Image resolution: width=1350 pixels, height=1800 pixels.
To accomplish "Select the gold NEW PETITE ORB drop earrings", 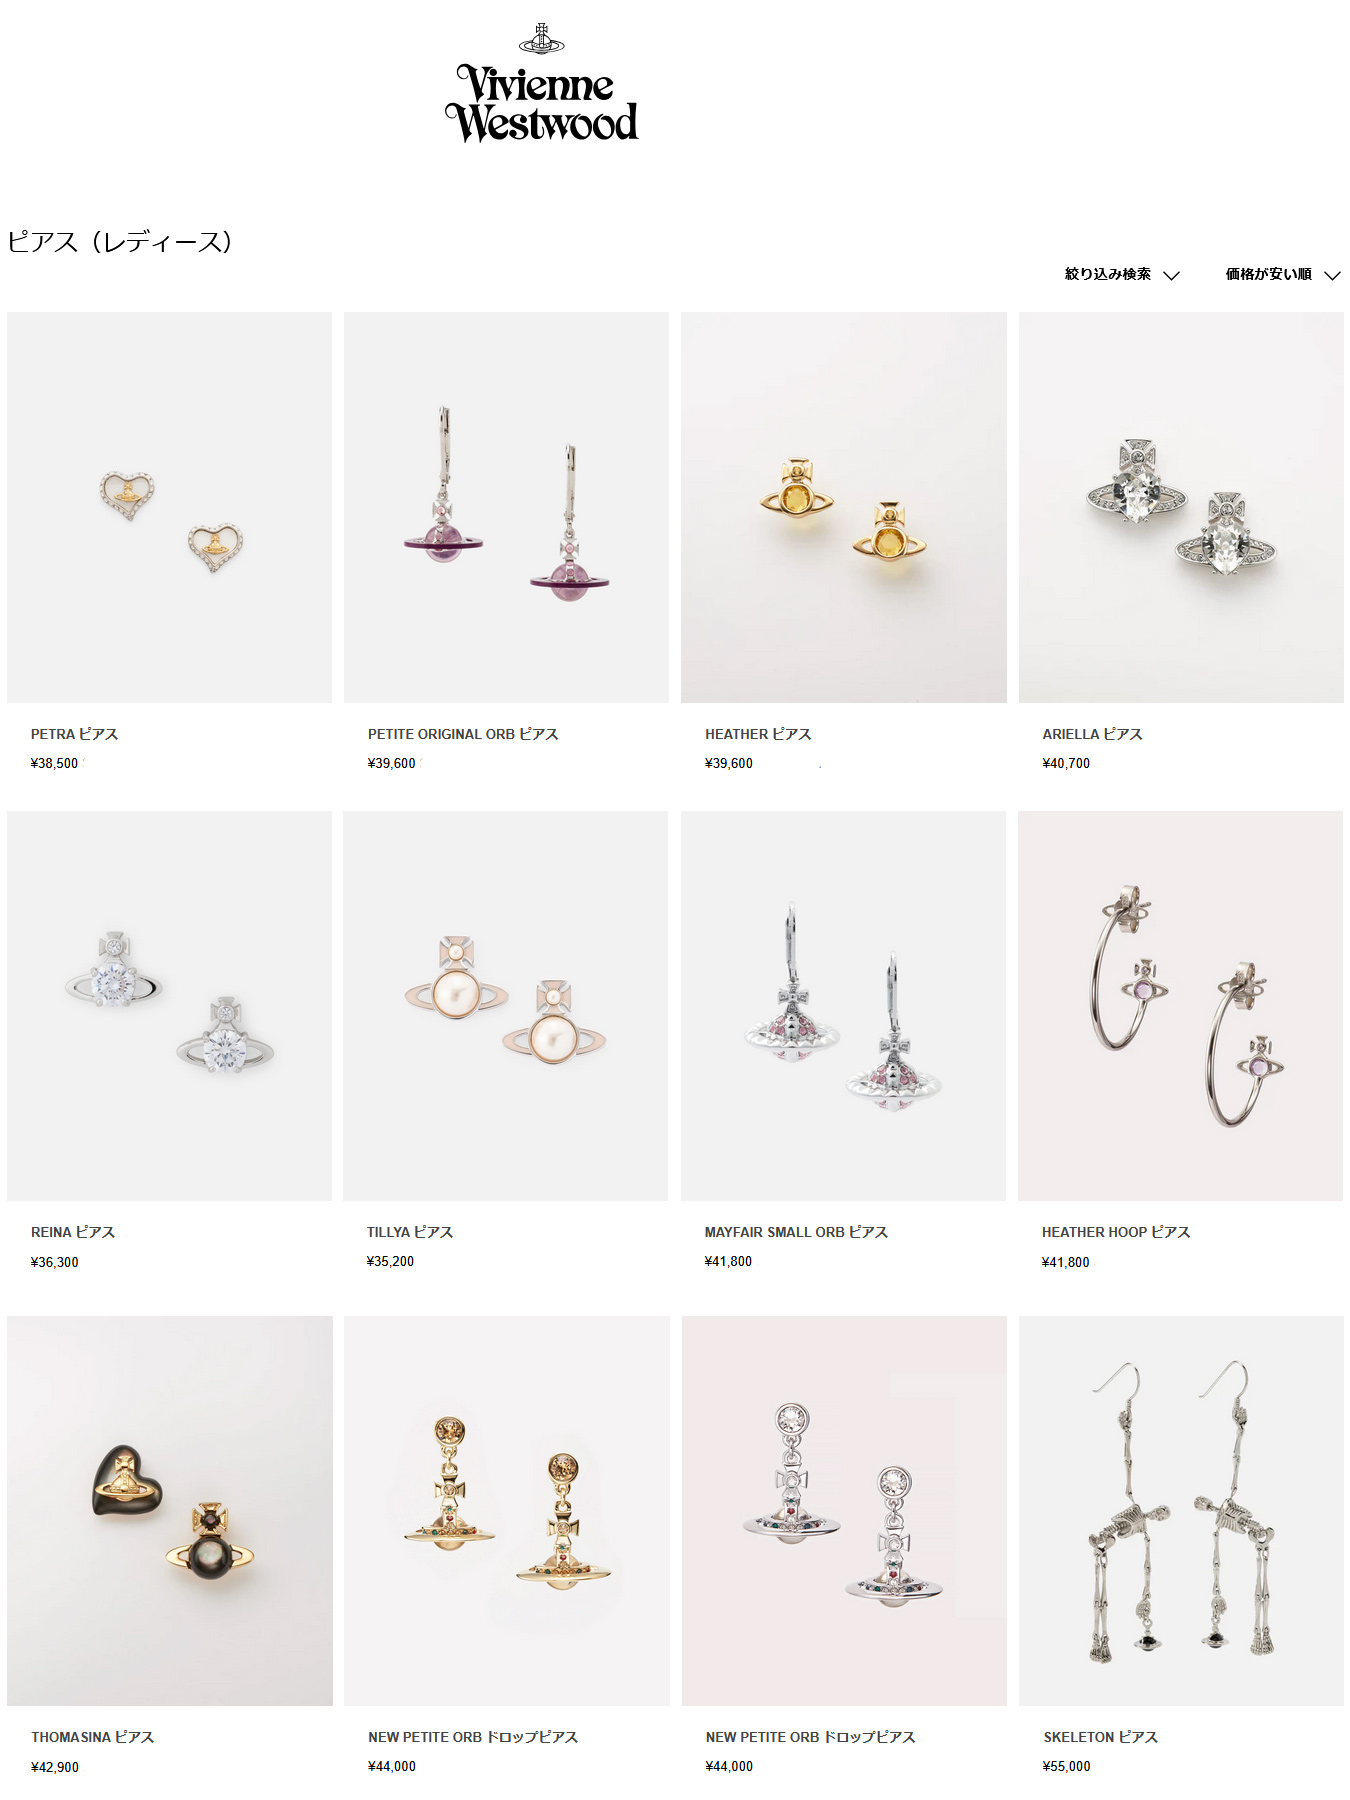I will (x=507, y=1511).
